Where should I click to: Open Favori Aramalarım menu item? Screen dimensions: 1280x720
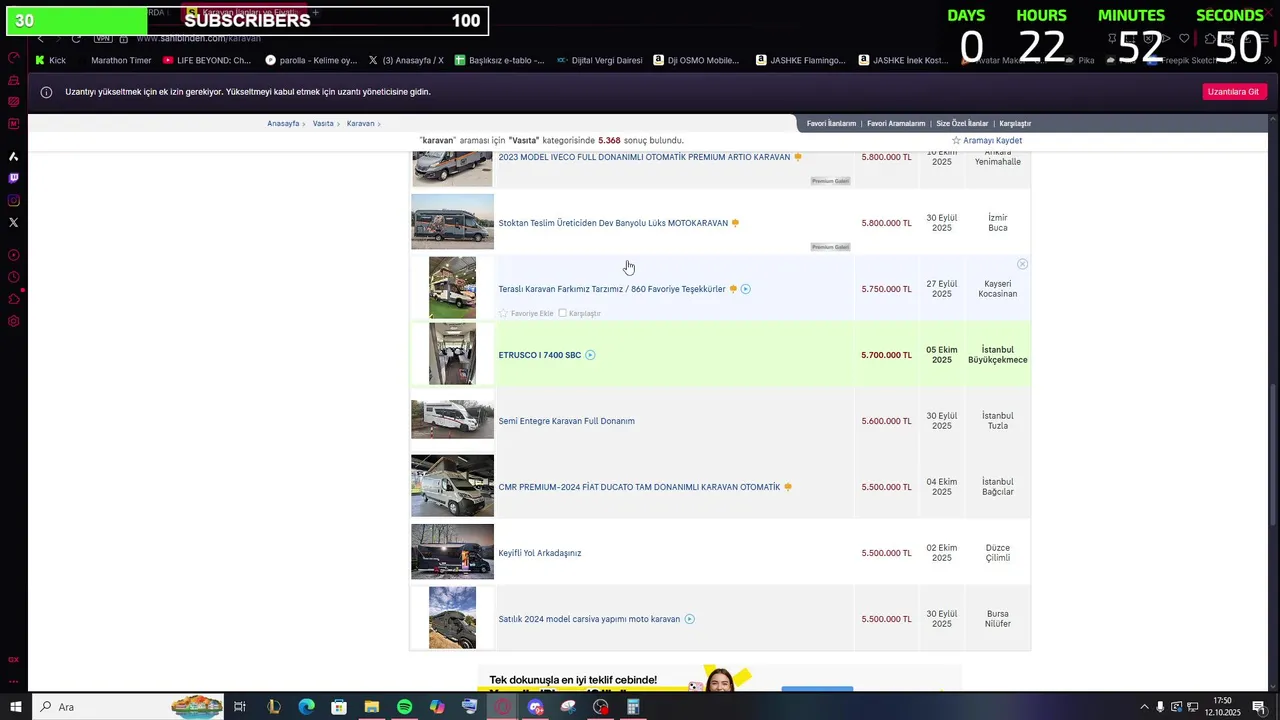coord(896,124)
